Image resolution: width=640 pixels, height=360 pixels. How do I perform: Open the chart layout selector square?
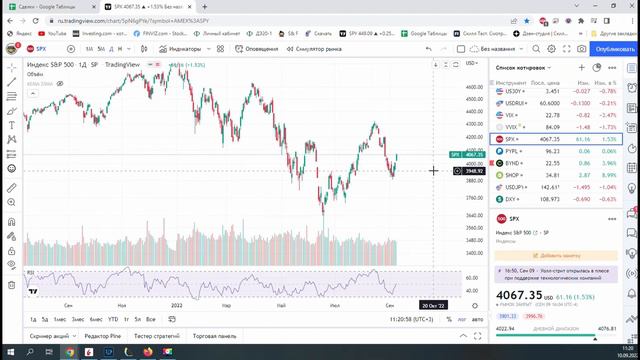pos(461,49)
